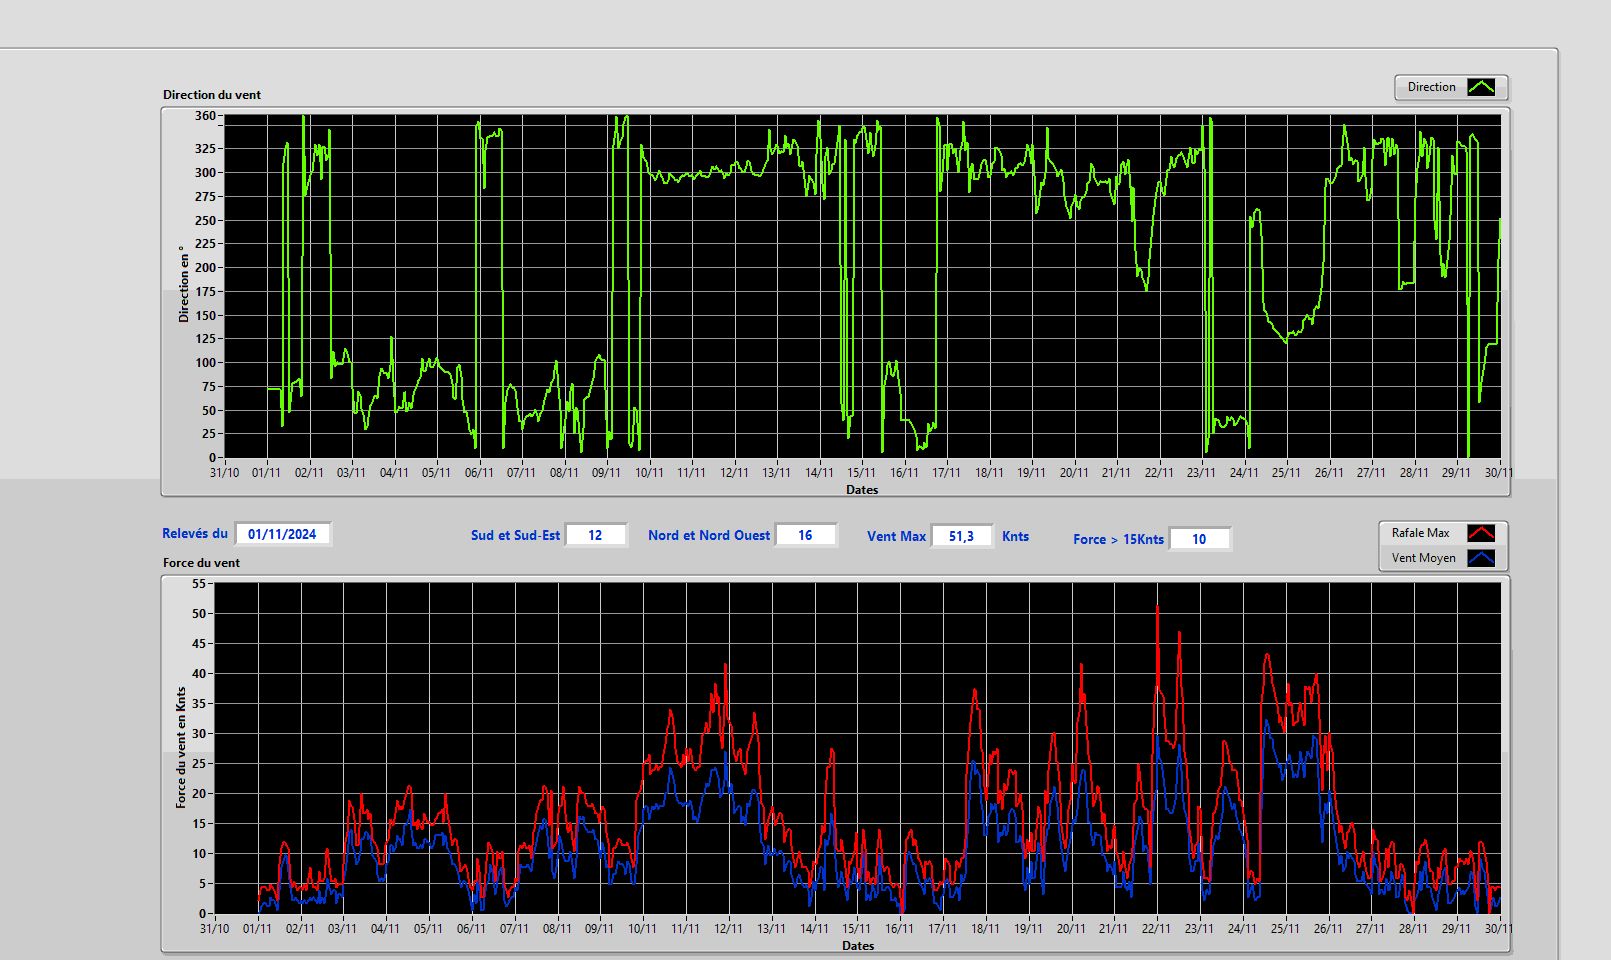The image size is (1611, 960).
Task: Click the Vent Moyen legend label
Action: 1423,558
